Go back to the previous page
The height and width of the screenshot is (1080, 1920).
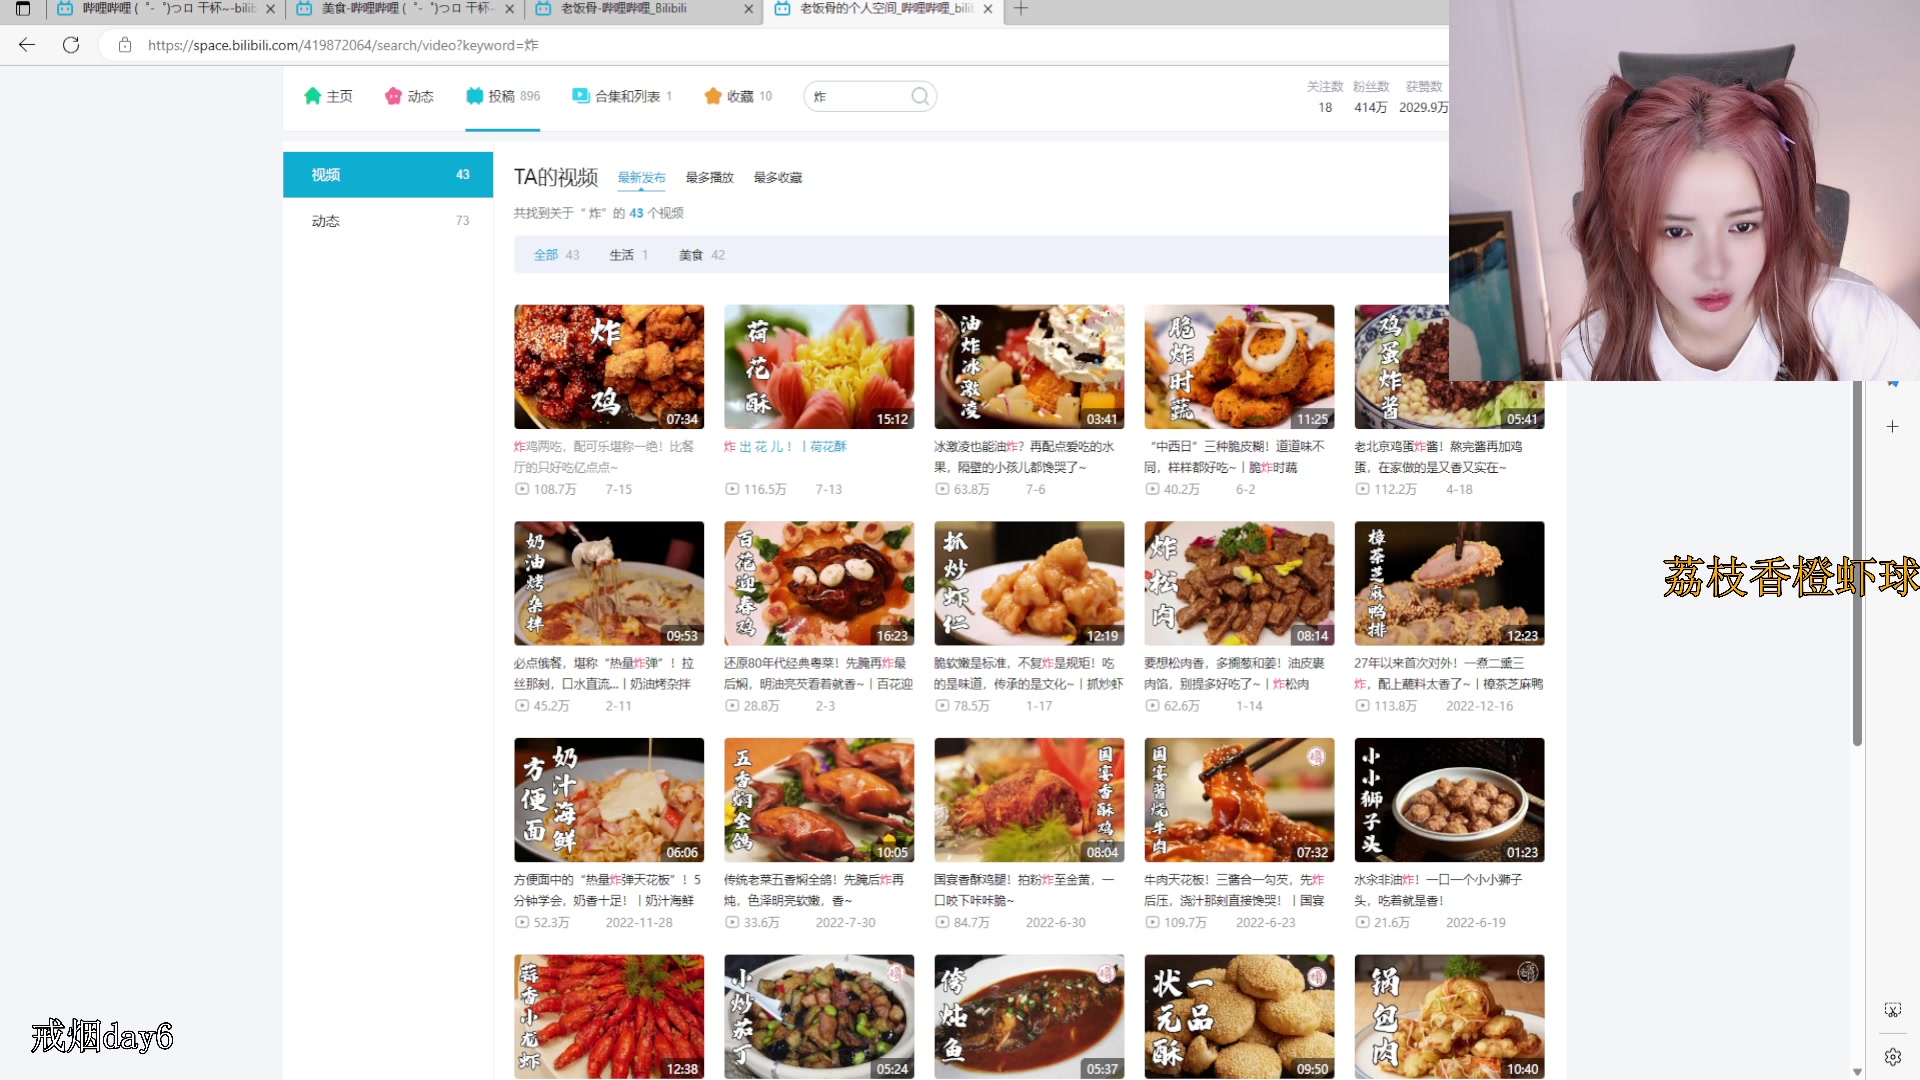pos(27,45)
